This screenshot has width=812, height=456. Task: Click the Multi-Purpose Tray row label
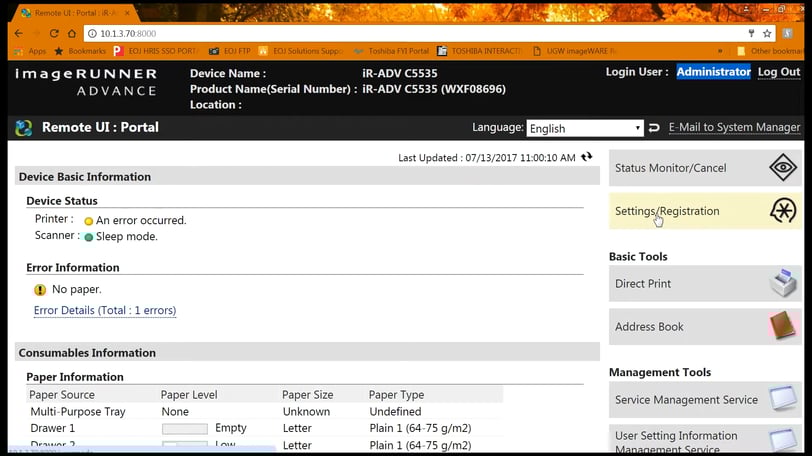[x=78, y=411]
